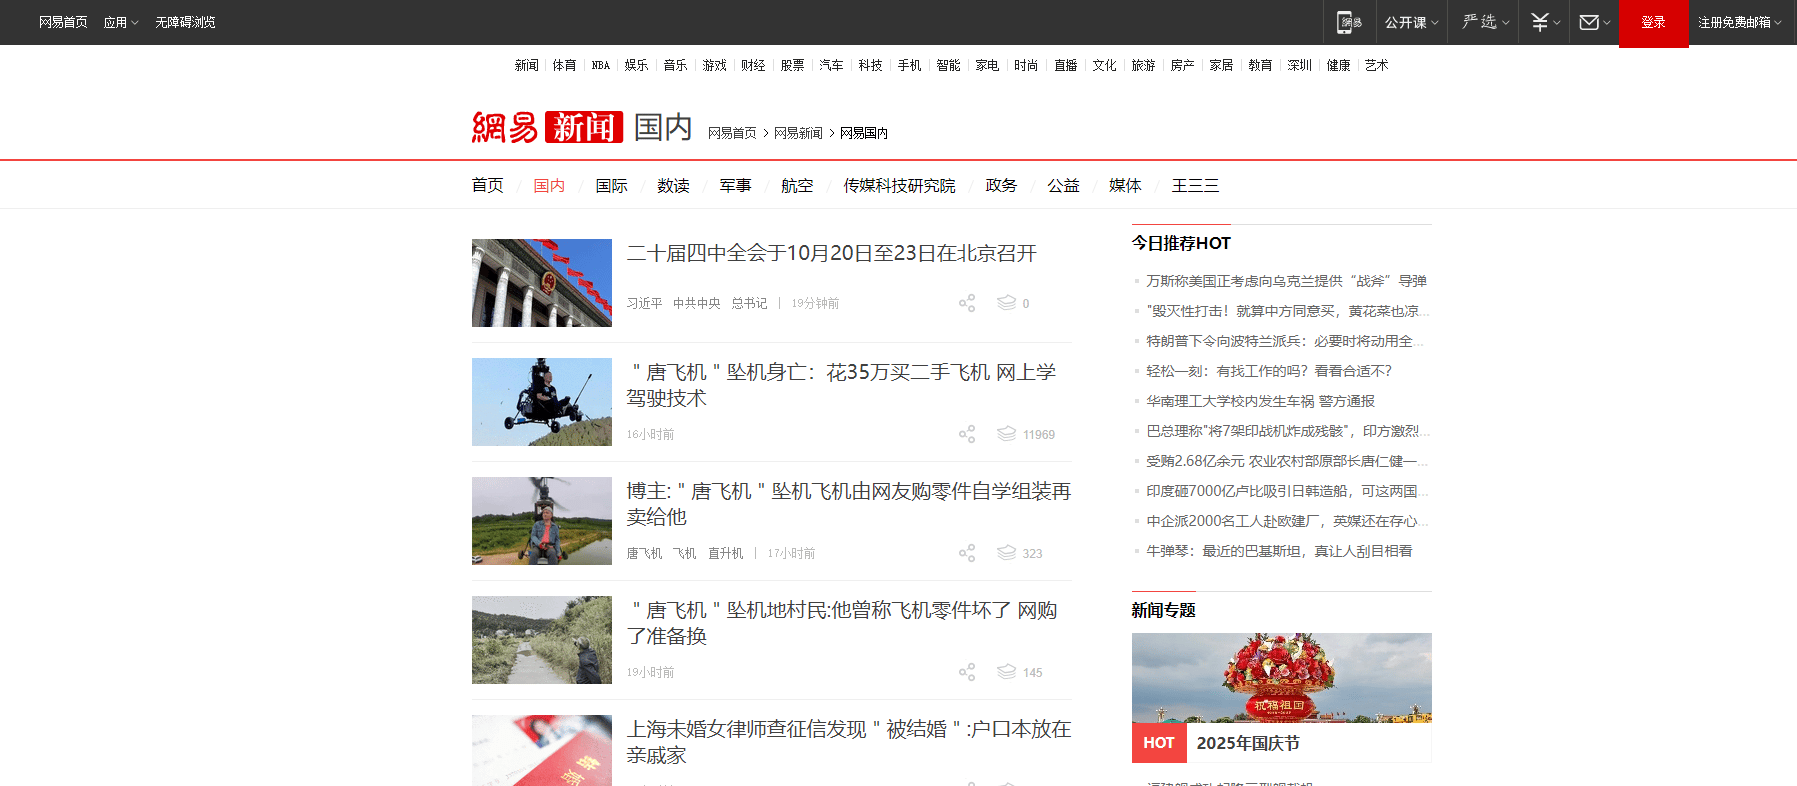Open comments icon for 二十届四中全会 article
This screenshot has height=786, width=1797.
click(x=1006, y=303)
